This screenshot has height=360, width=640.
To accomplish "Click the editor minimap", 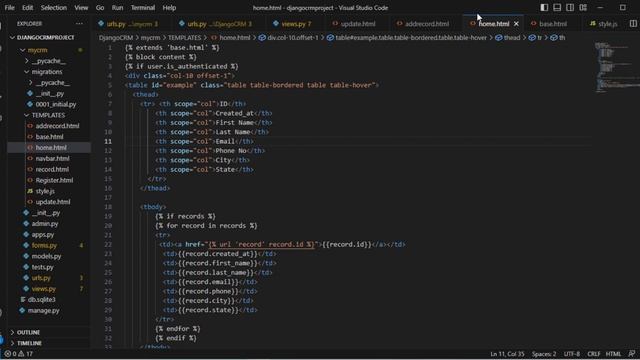I will tap(616, 67).
